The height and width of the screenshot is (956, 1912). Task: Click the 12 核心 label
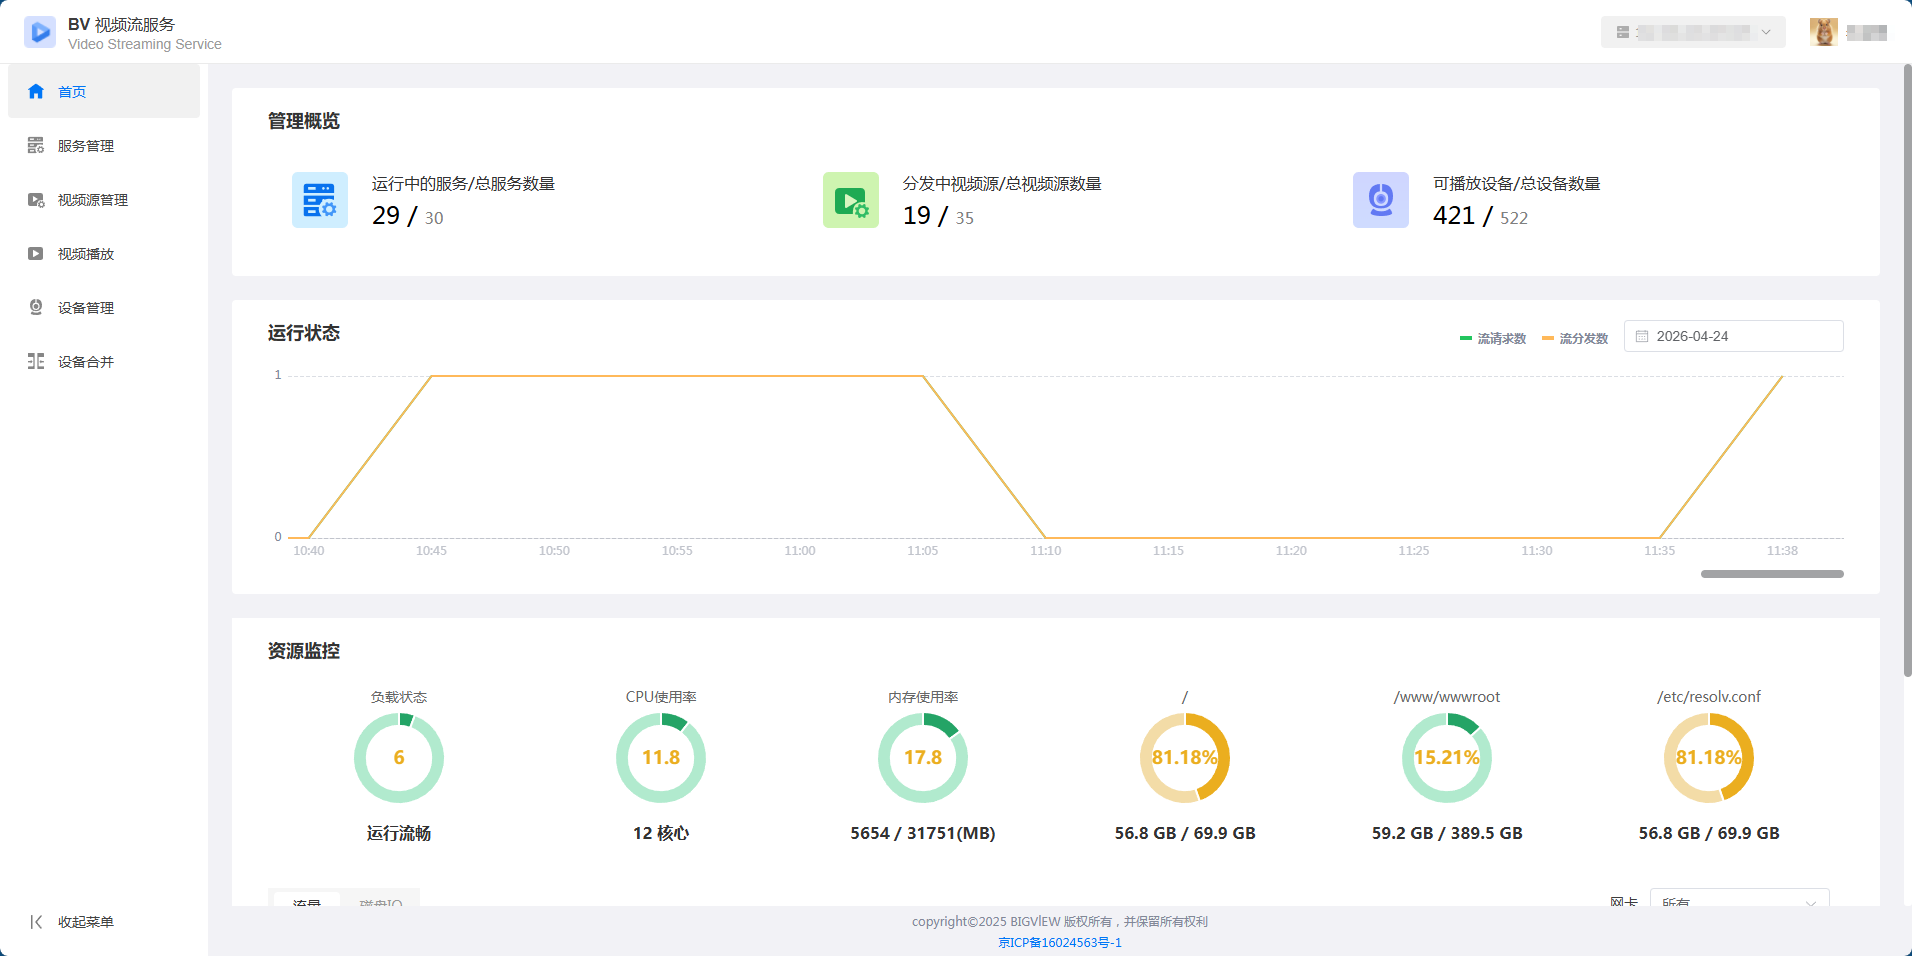(661, 833)
